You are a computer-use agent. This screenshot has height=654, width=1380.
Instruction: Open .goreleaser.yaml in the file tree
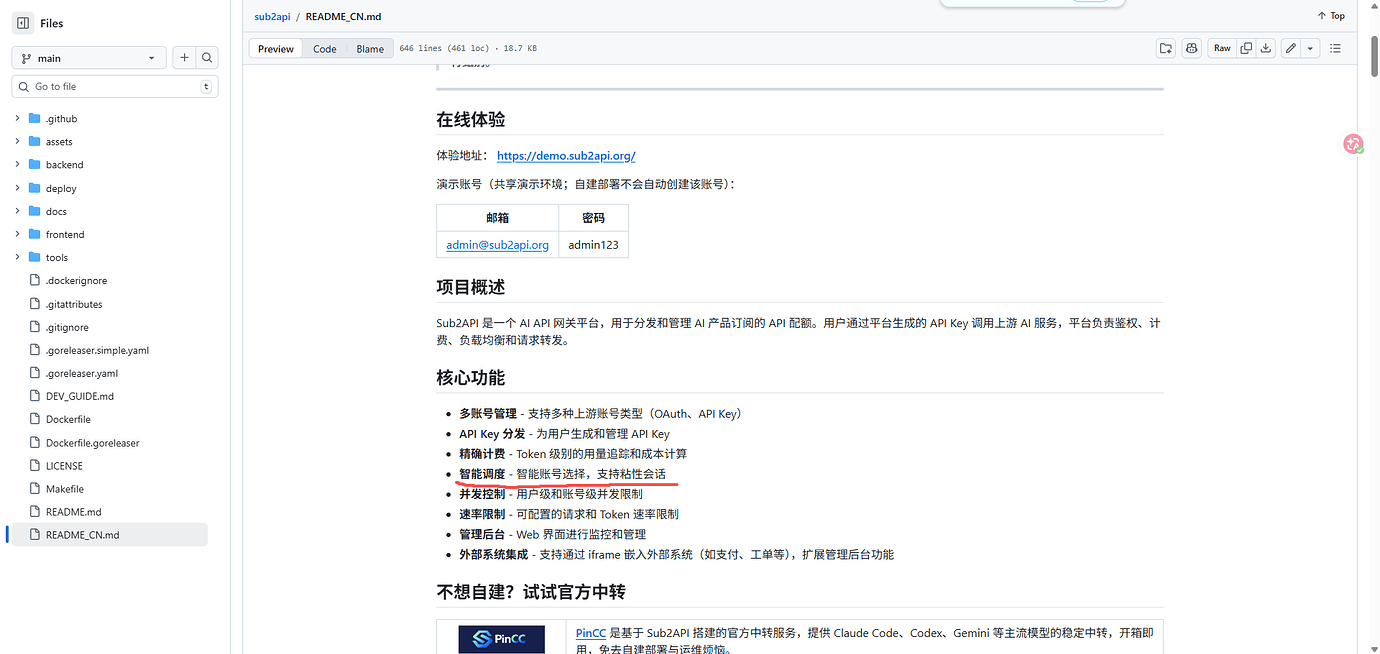point(82,373)
